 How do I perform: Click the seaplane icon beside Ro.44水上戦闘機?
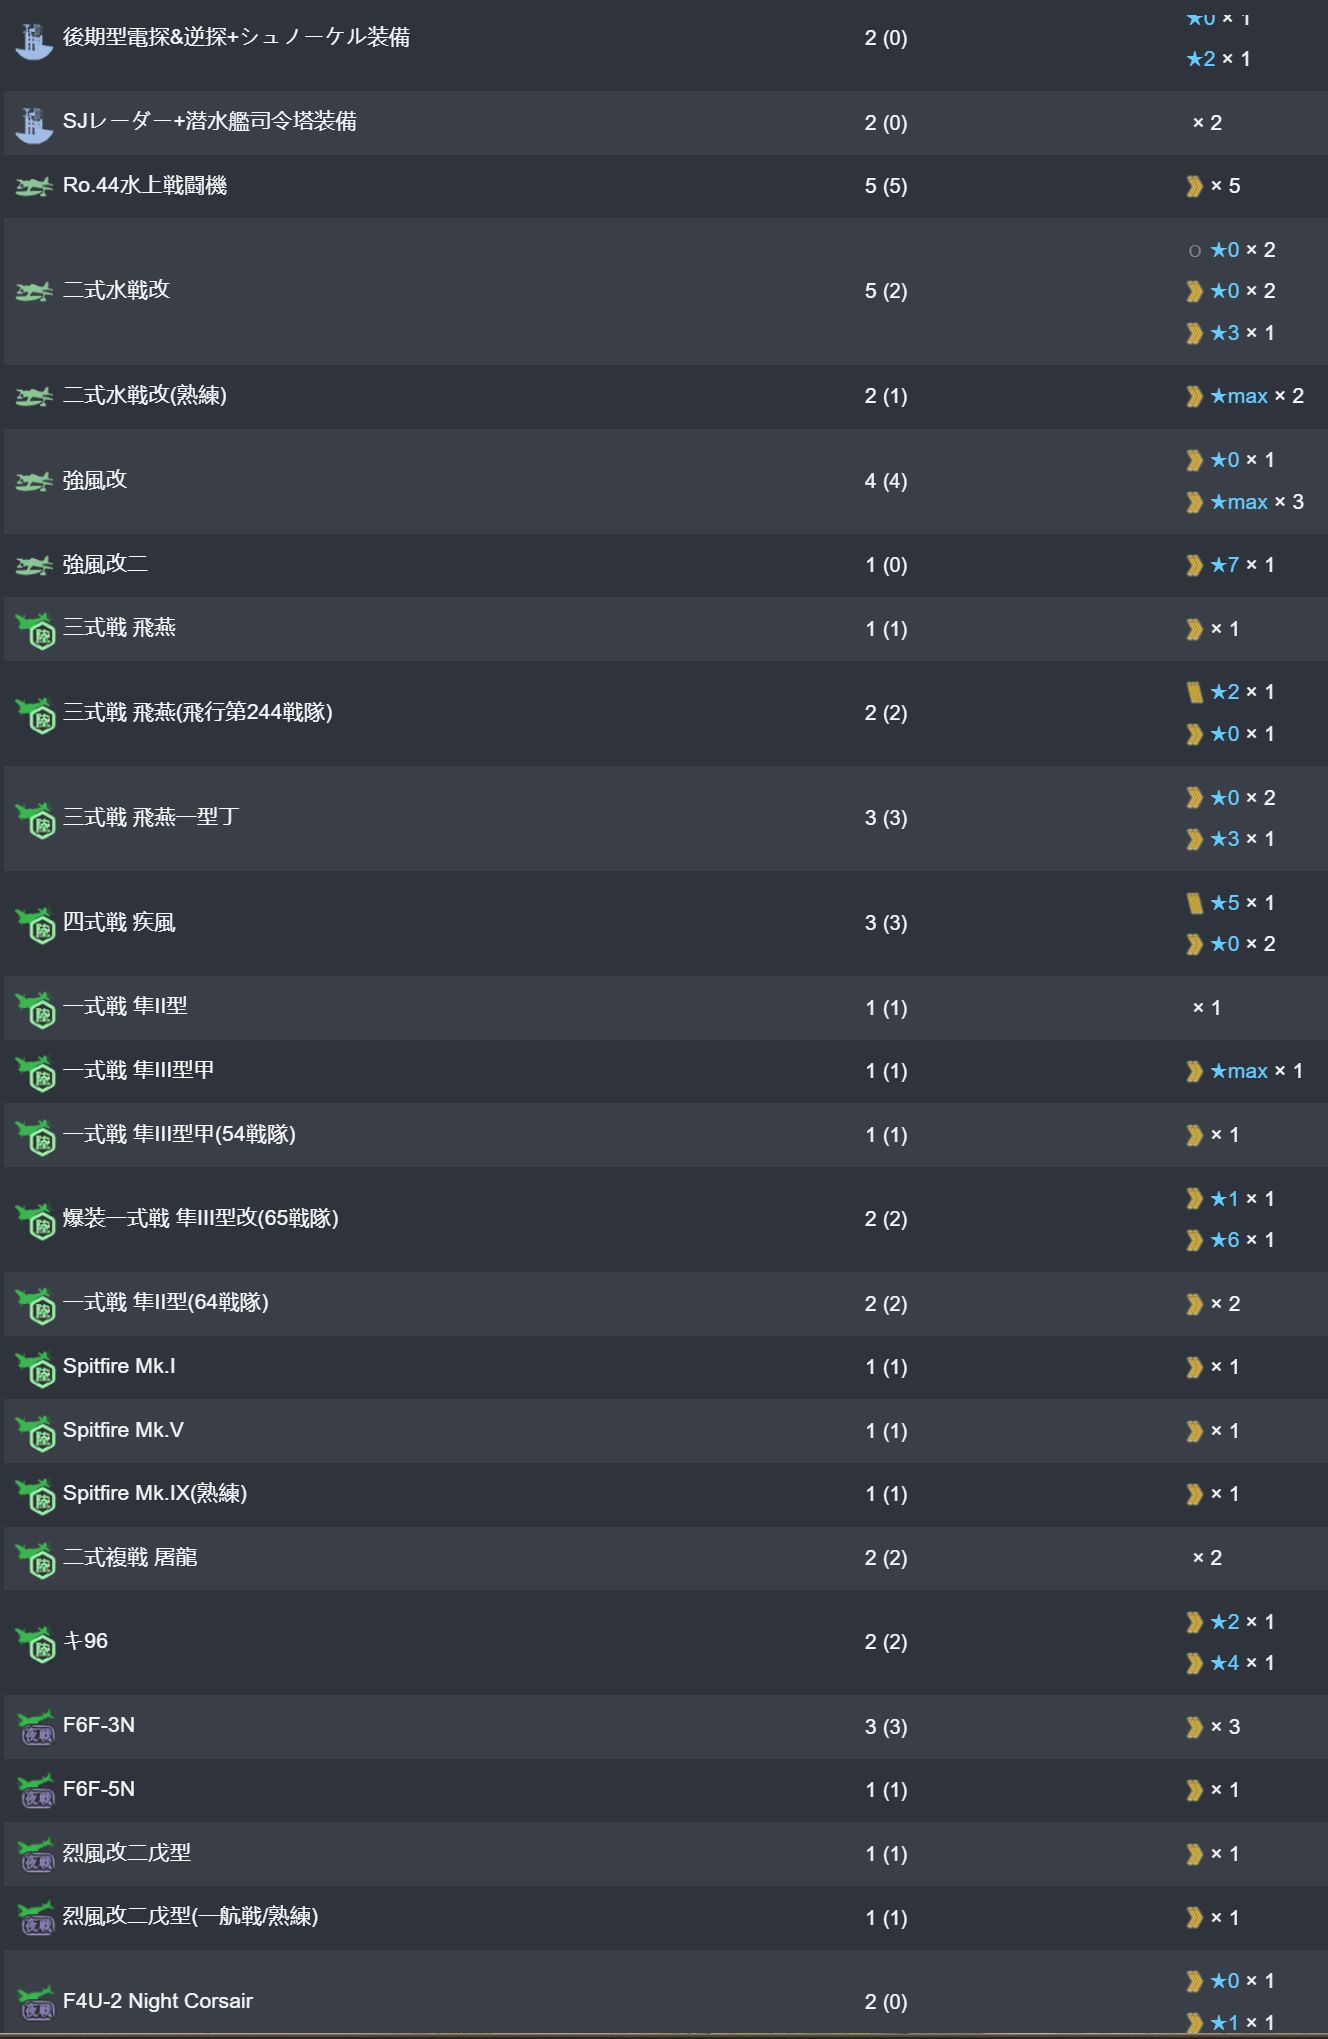coord(34,187)
